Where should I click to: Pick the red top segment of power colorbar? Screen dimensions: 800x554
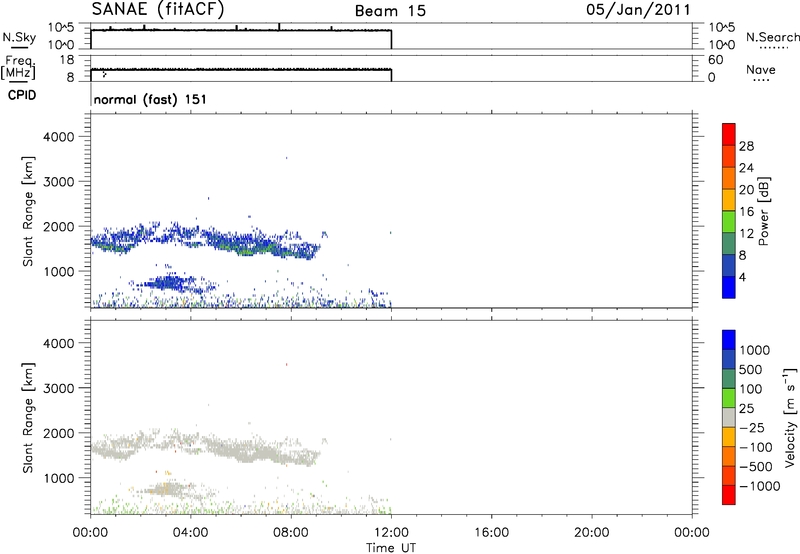click(x=729, y=134)
